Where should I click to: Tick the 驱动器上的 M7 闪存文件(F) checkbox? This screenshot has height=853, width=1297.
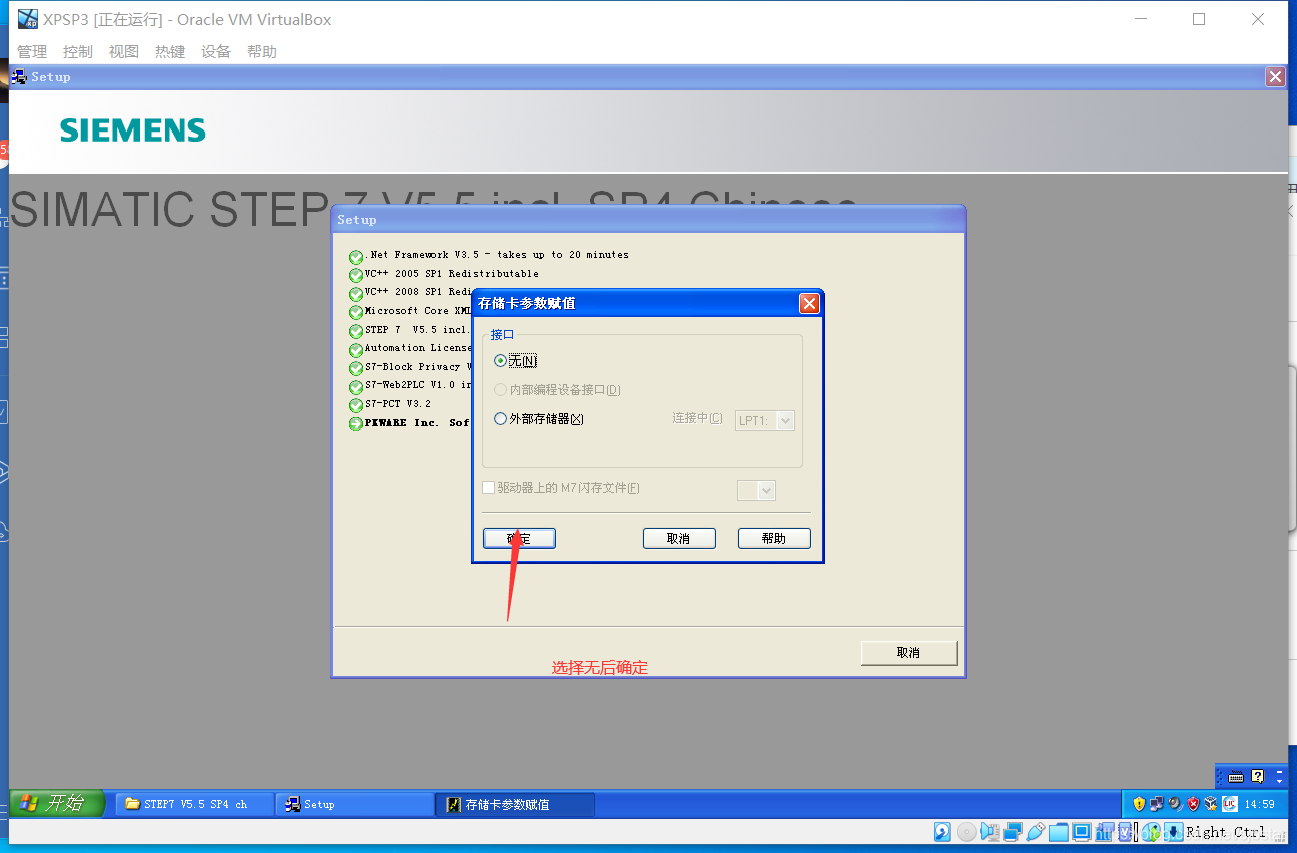pyautogui.click(x=489, y=488)
